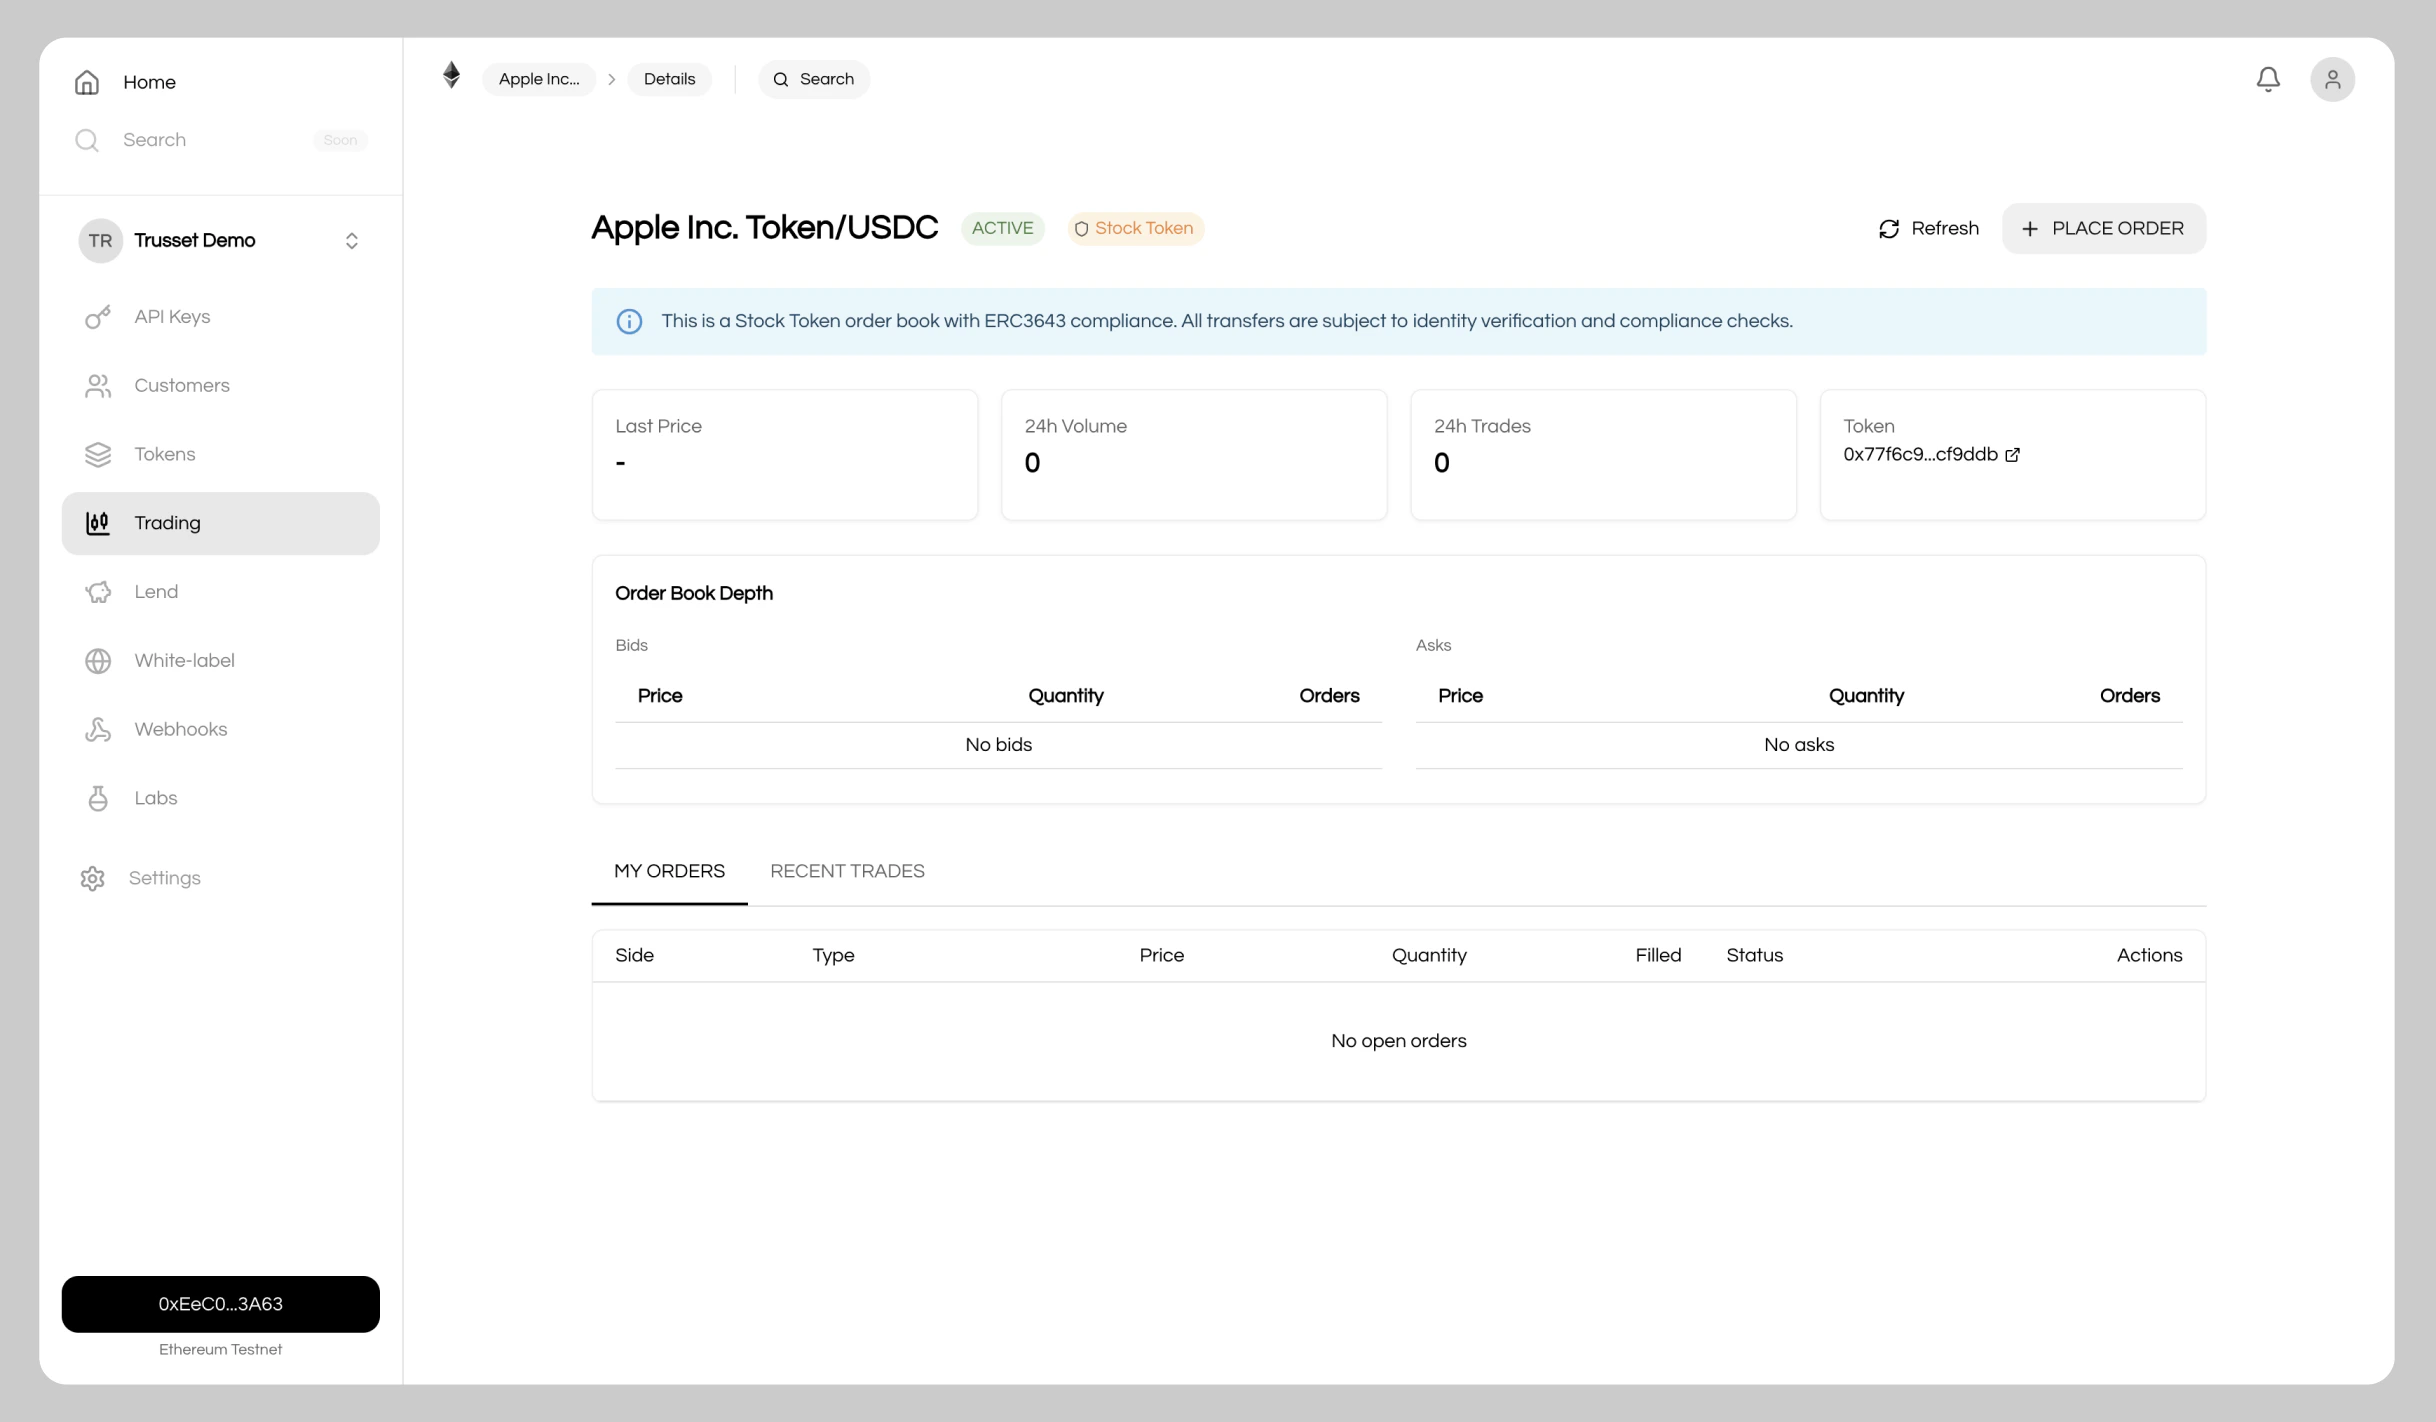2436x1422 pixels.
Task: Select the Tokens icon in sidebar
Action: [97, 454]
